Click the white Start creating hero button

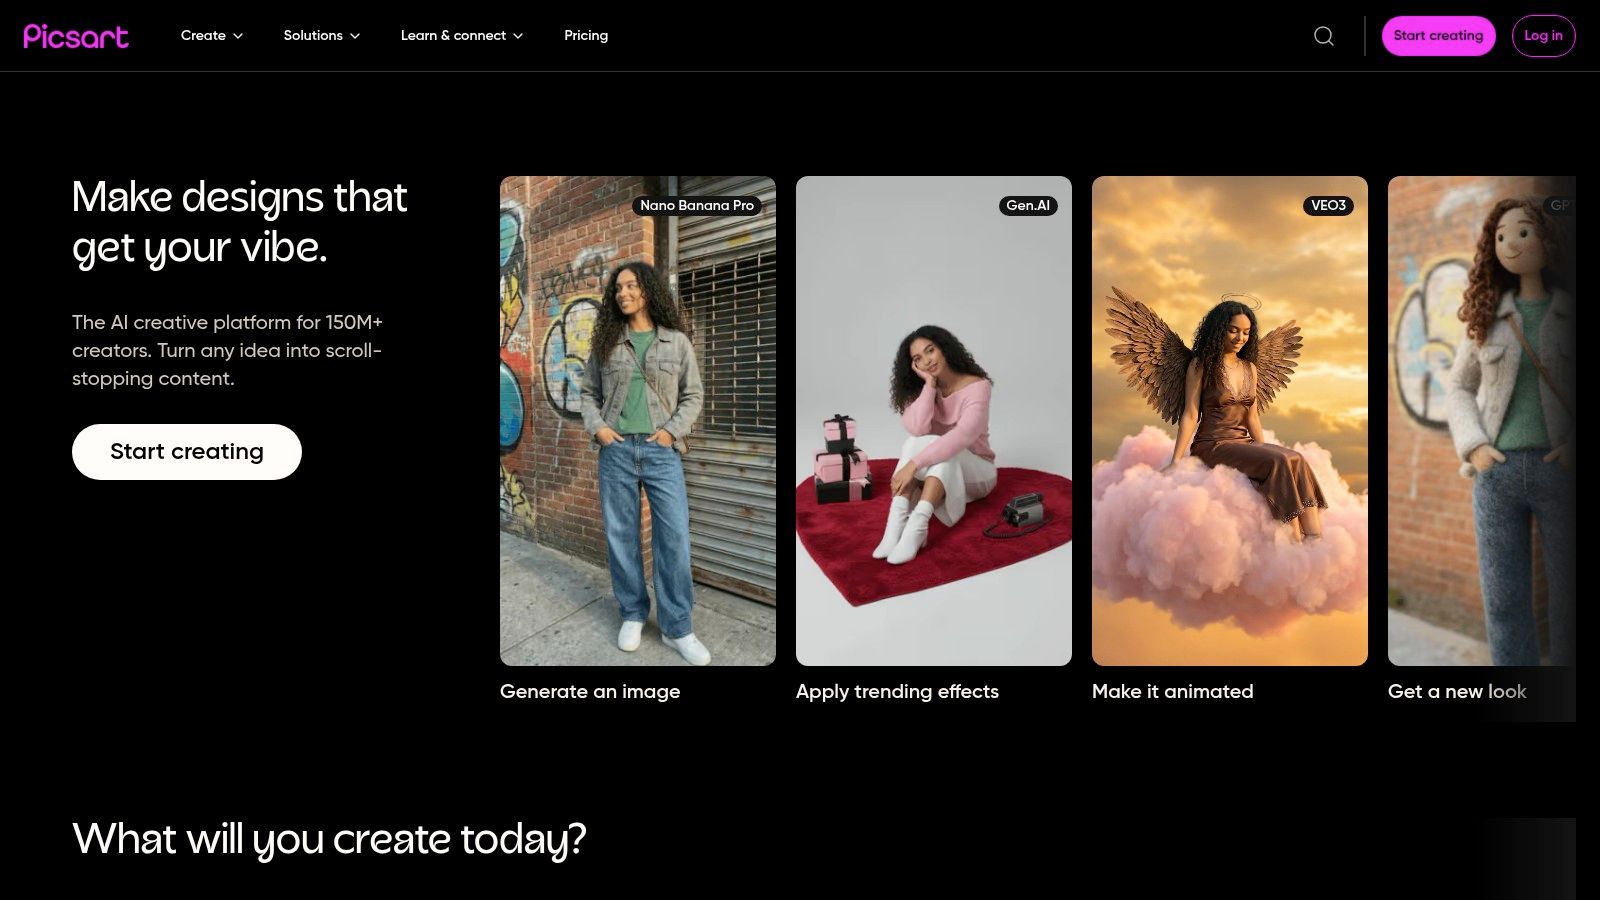point(187,452)
